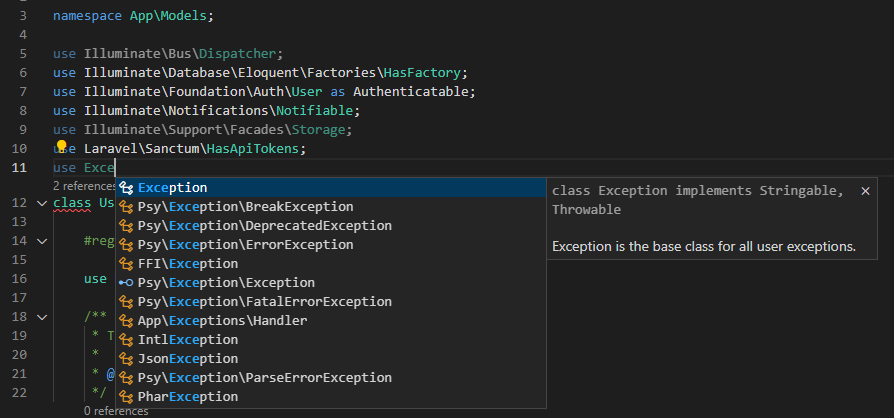This screenshot has height=418, width=894.
Task: Click the class icon beside FFI\Exception
Action: [x=126, y=264]
